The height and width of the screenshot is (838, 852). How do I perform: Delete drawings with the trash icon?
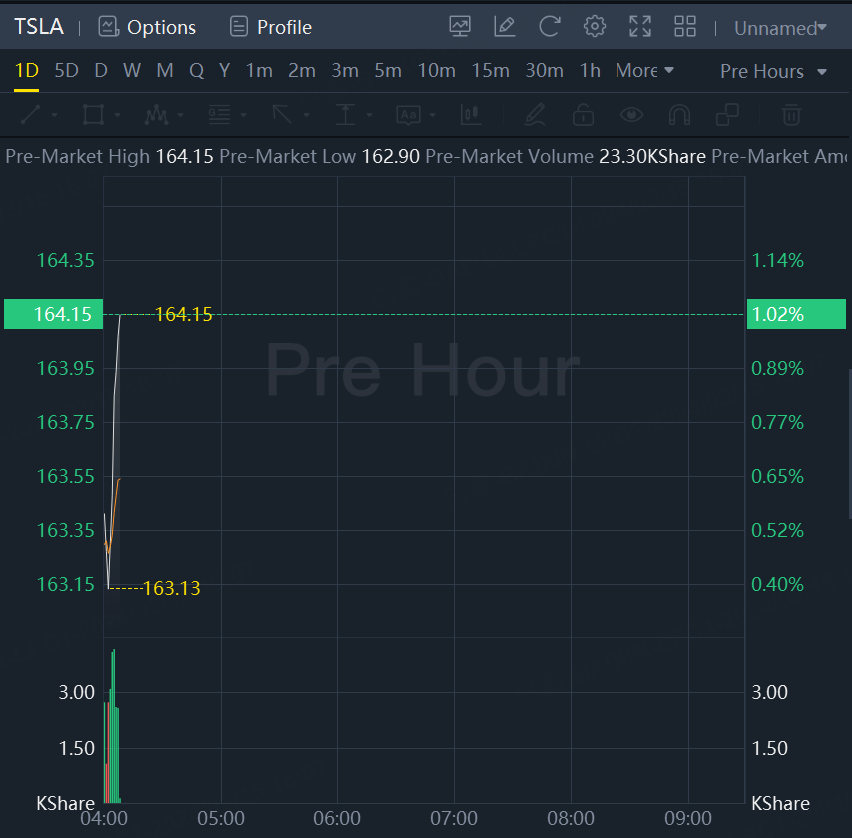(x=791, y=115)
